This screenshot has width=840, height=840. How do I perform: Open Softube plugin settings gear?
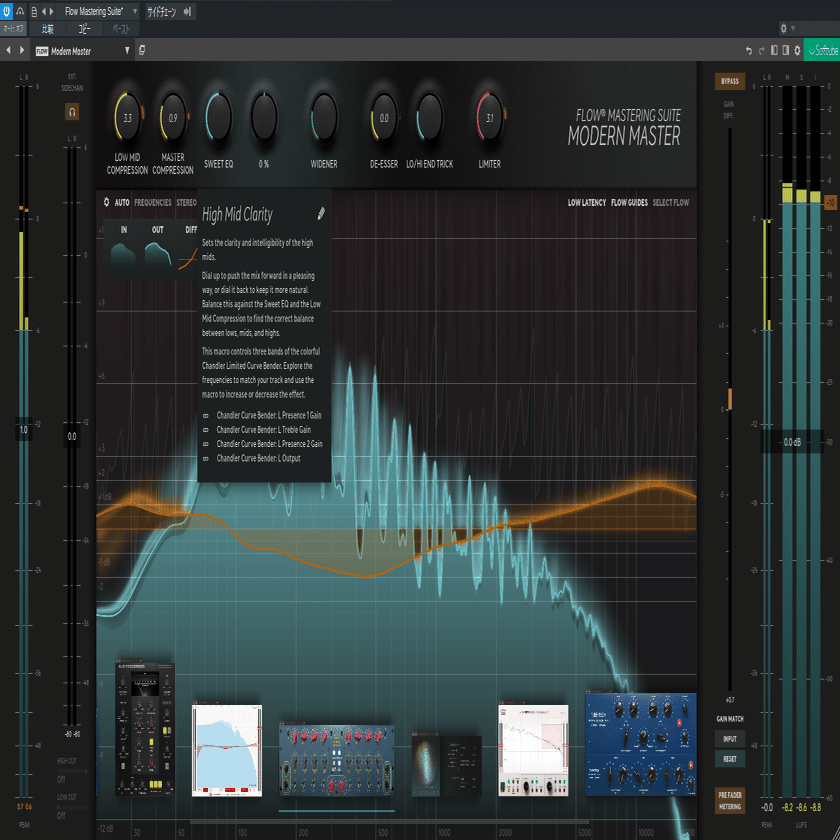tap(797, 50)
